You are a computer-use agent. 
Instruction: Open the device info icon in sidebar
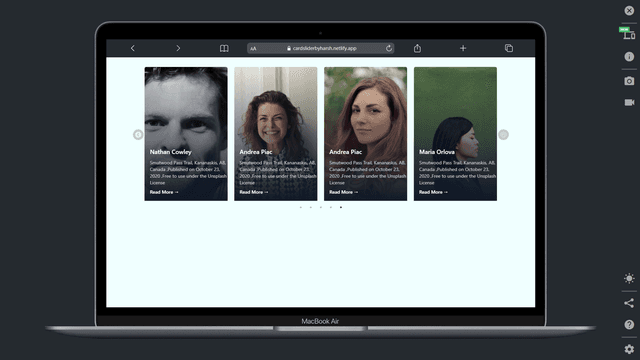pyautogui.click(x=629, y=57)
